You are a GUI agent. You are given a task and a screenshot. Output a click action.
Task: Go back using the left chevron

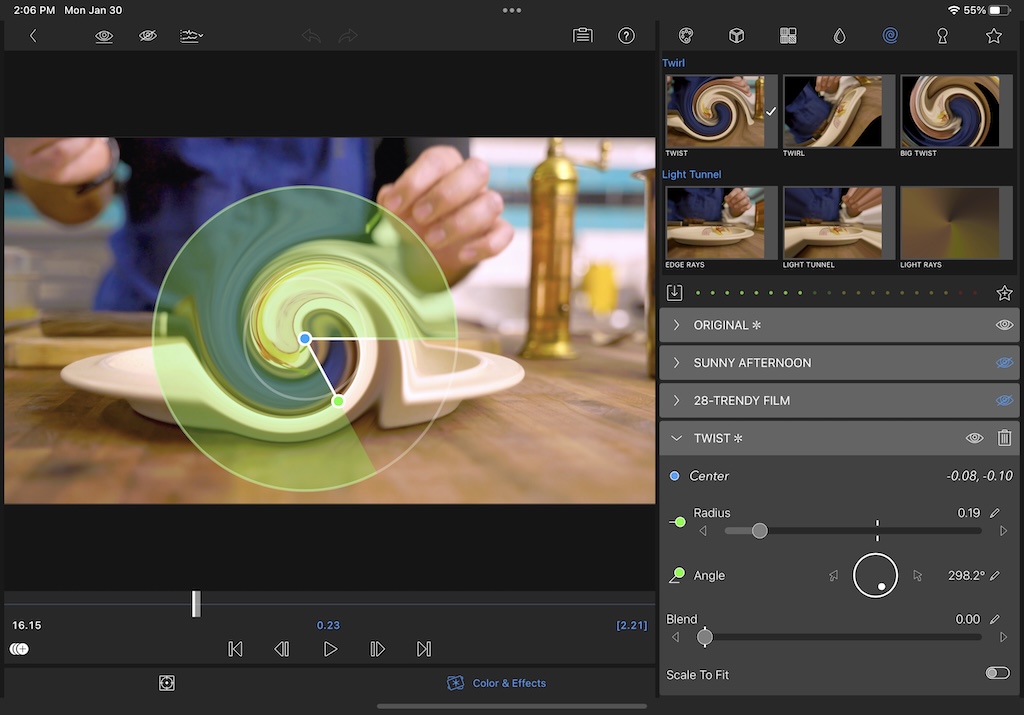(33, 36)
